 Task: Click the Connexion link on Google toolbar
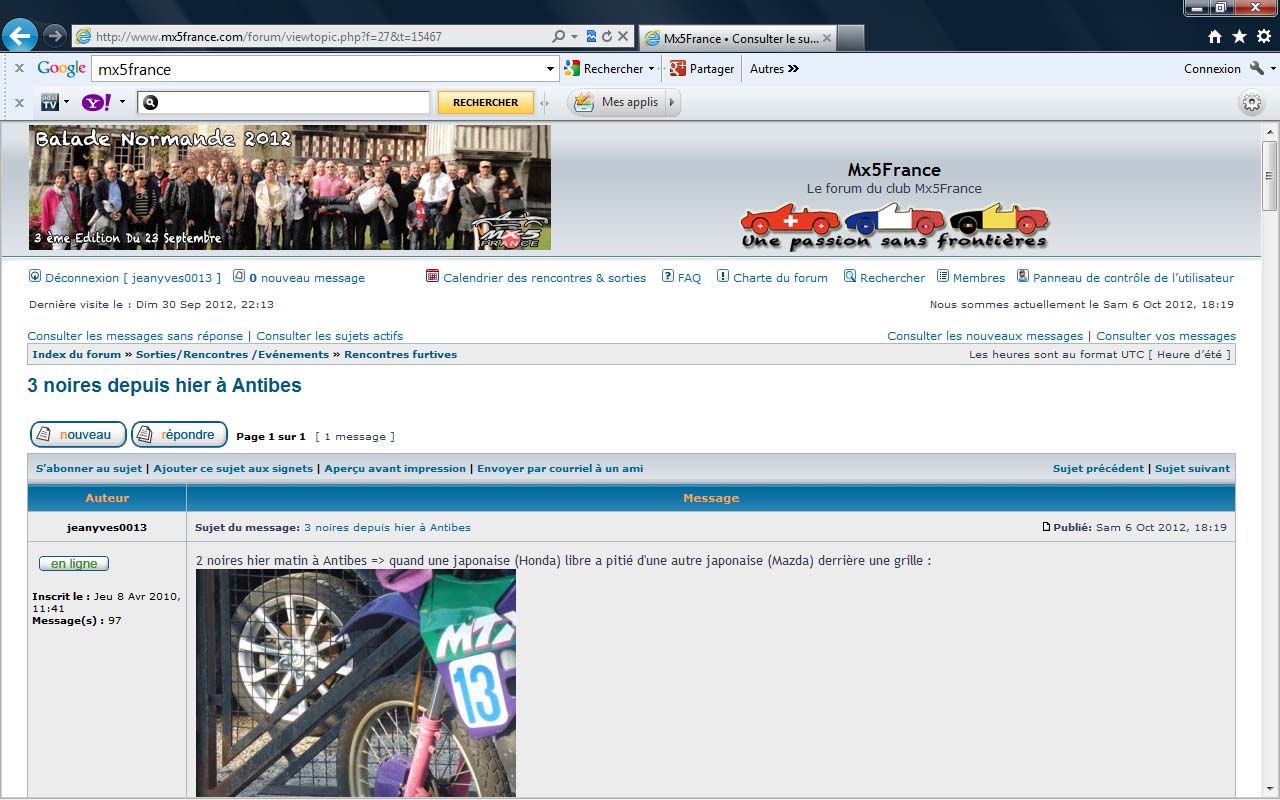point(1212,69)
